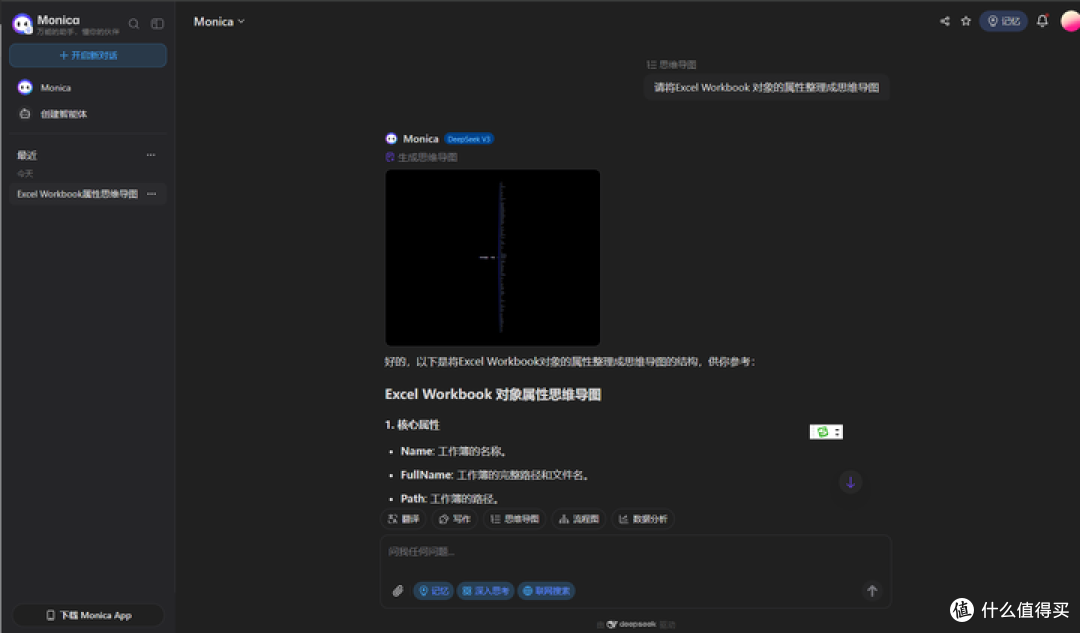The image size is (1080, 633).
Task: Jump to bottom with the down arrow button
Action: (x=851, y=482)
